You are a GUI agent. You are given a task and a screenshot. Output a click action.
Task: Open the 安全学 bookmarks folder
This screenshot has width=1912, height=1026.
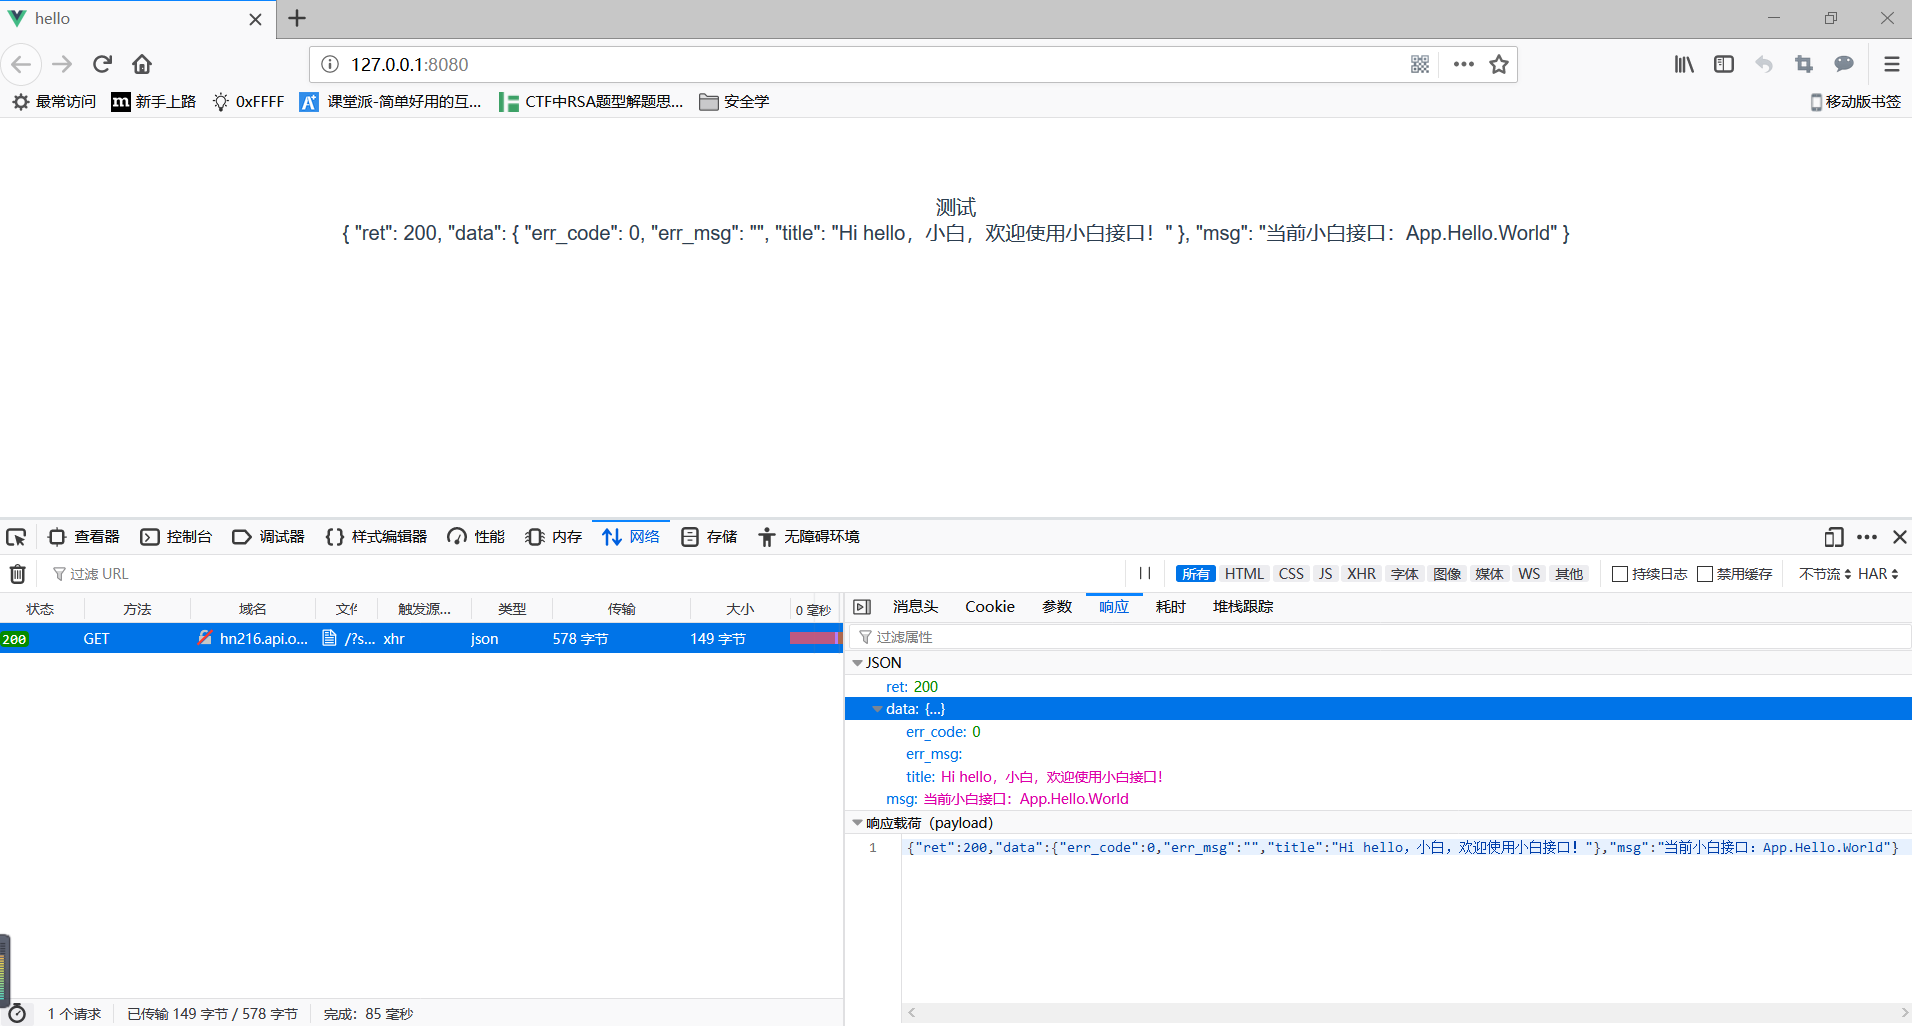point(735,102)
